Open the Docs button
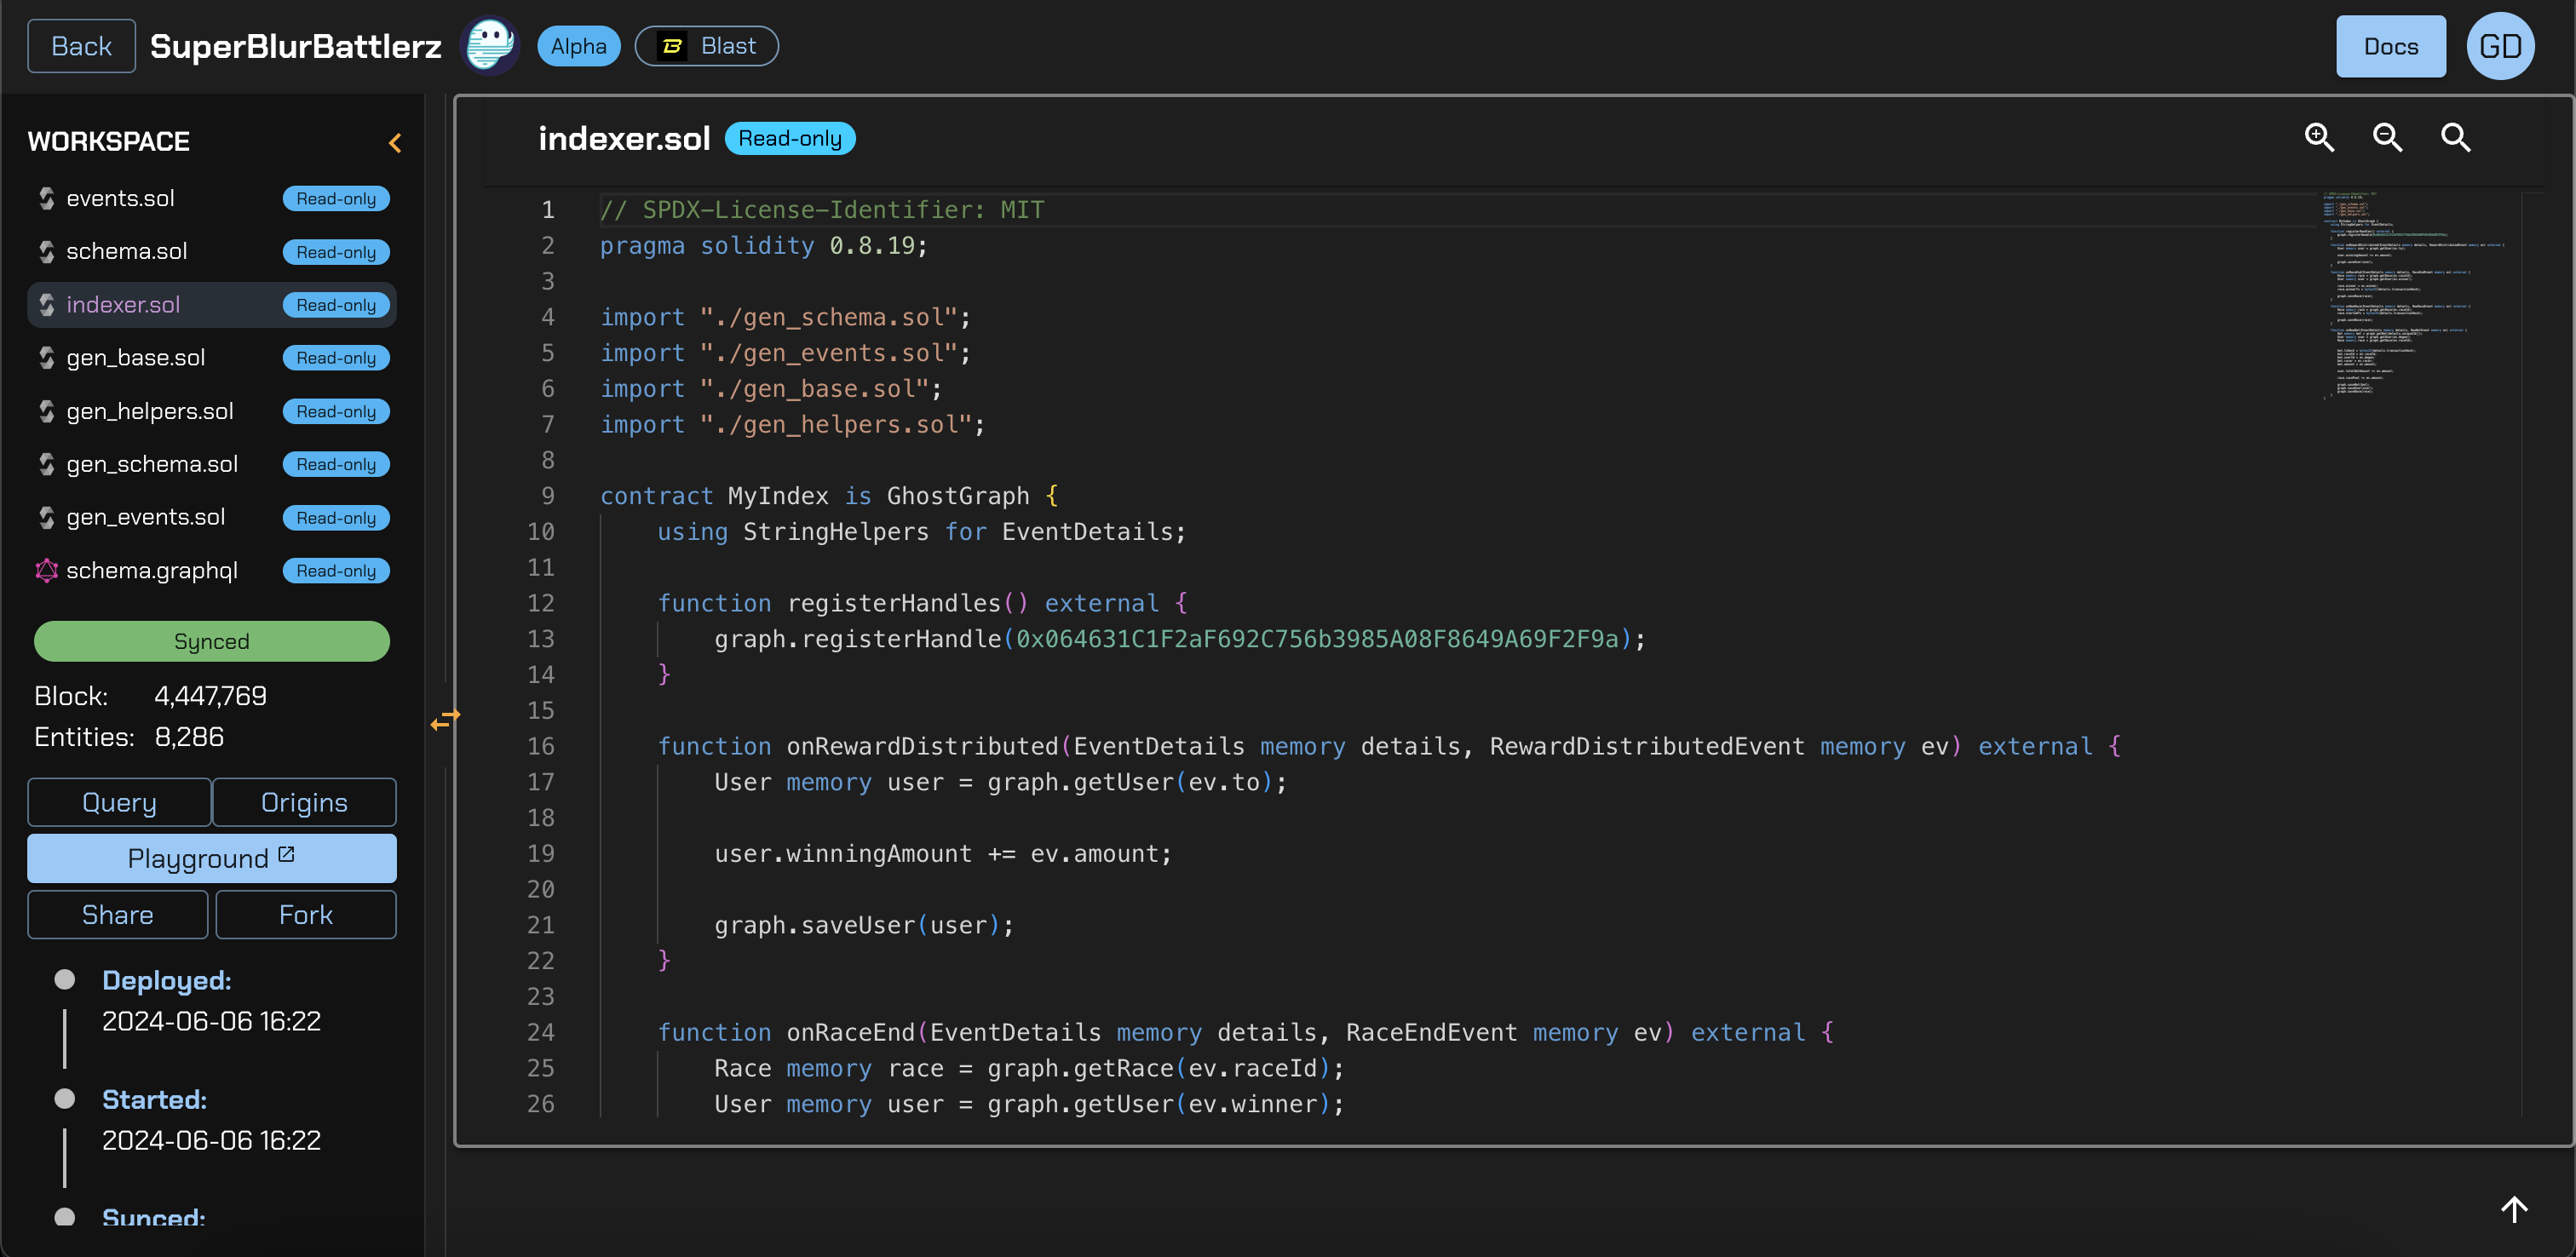This screenshot has width=2576, height=1257. [2390, 46]
